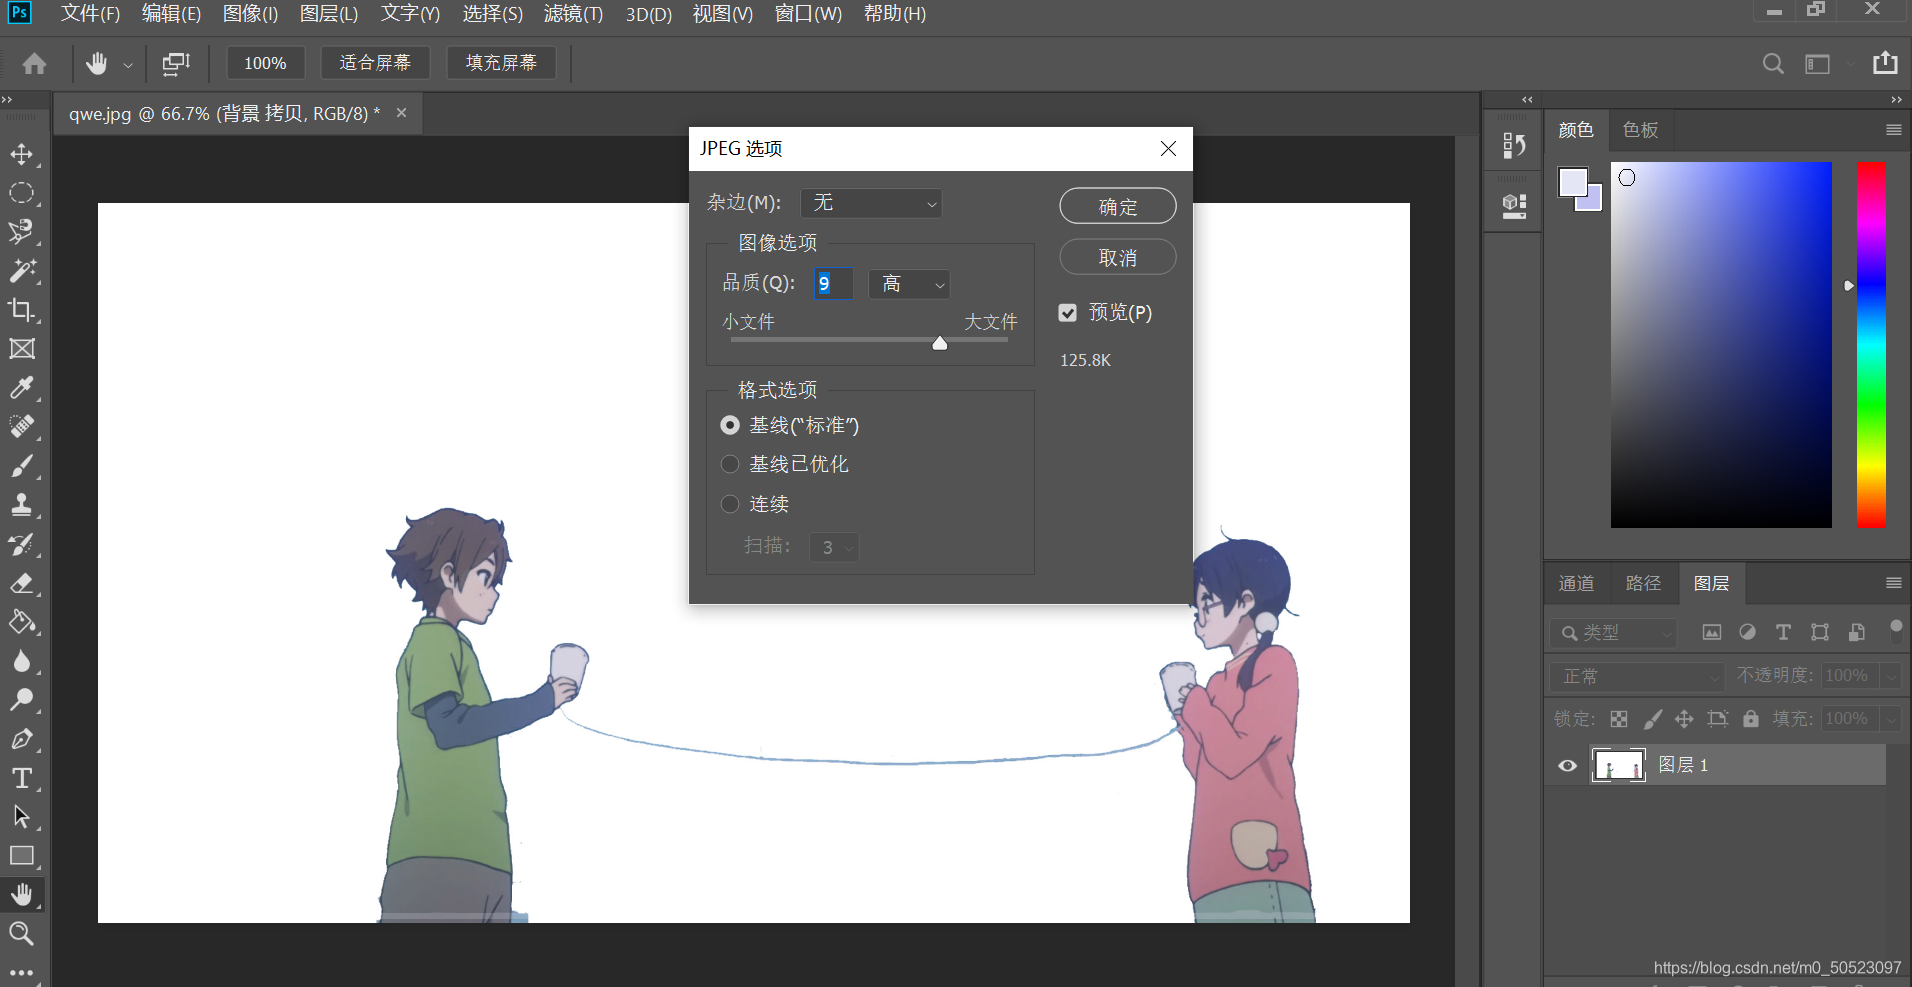Open the Layers panel menu icon

1893,583
